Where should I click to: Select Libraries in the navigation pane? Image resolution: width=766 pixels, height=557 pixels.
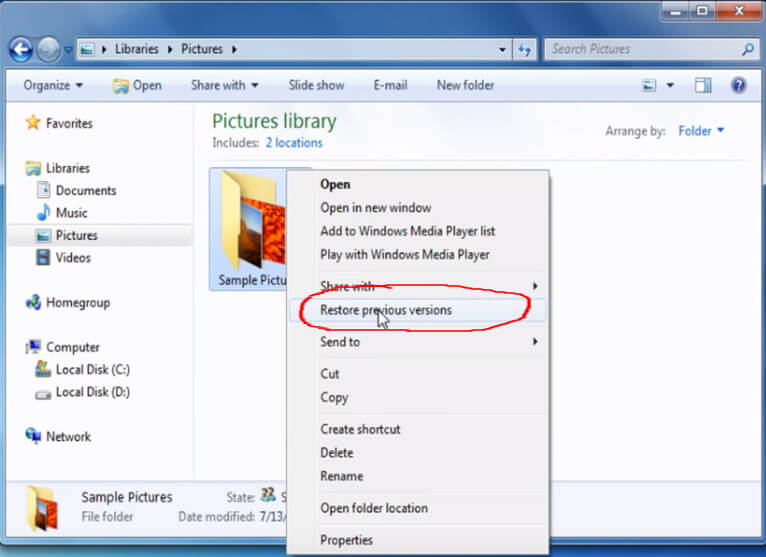[67, 169]
